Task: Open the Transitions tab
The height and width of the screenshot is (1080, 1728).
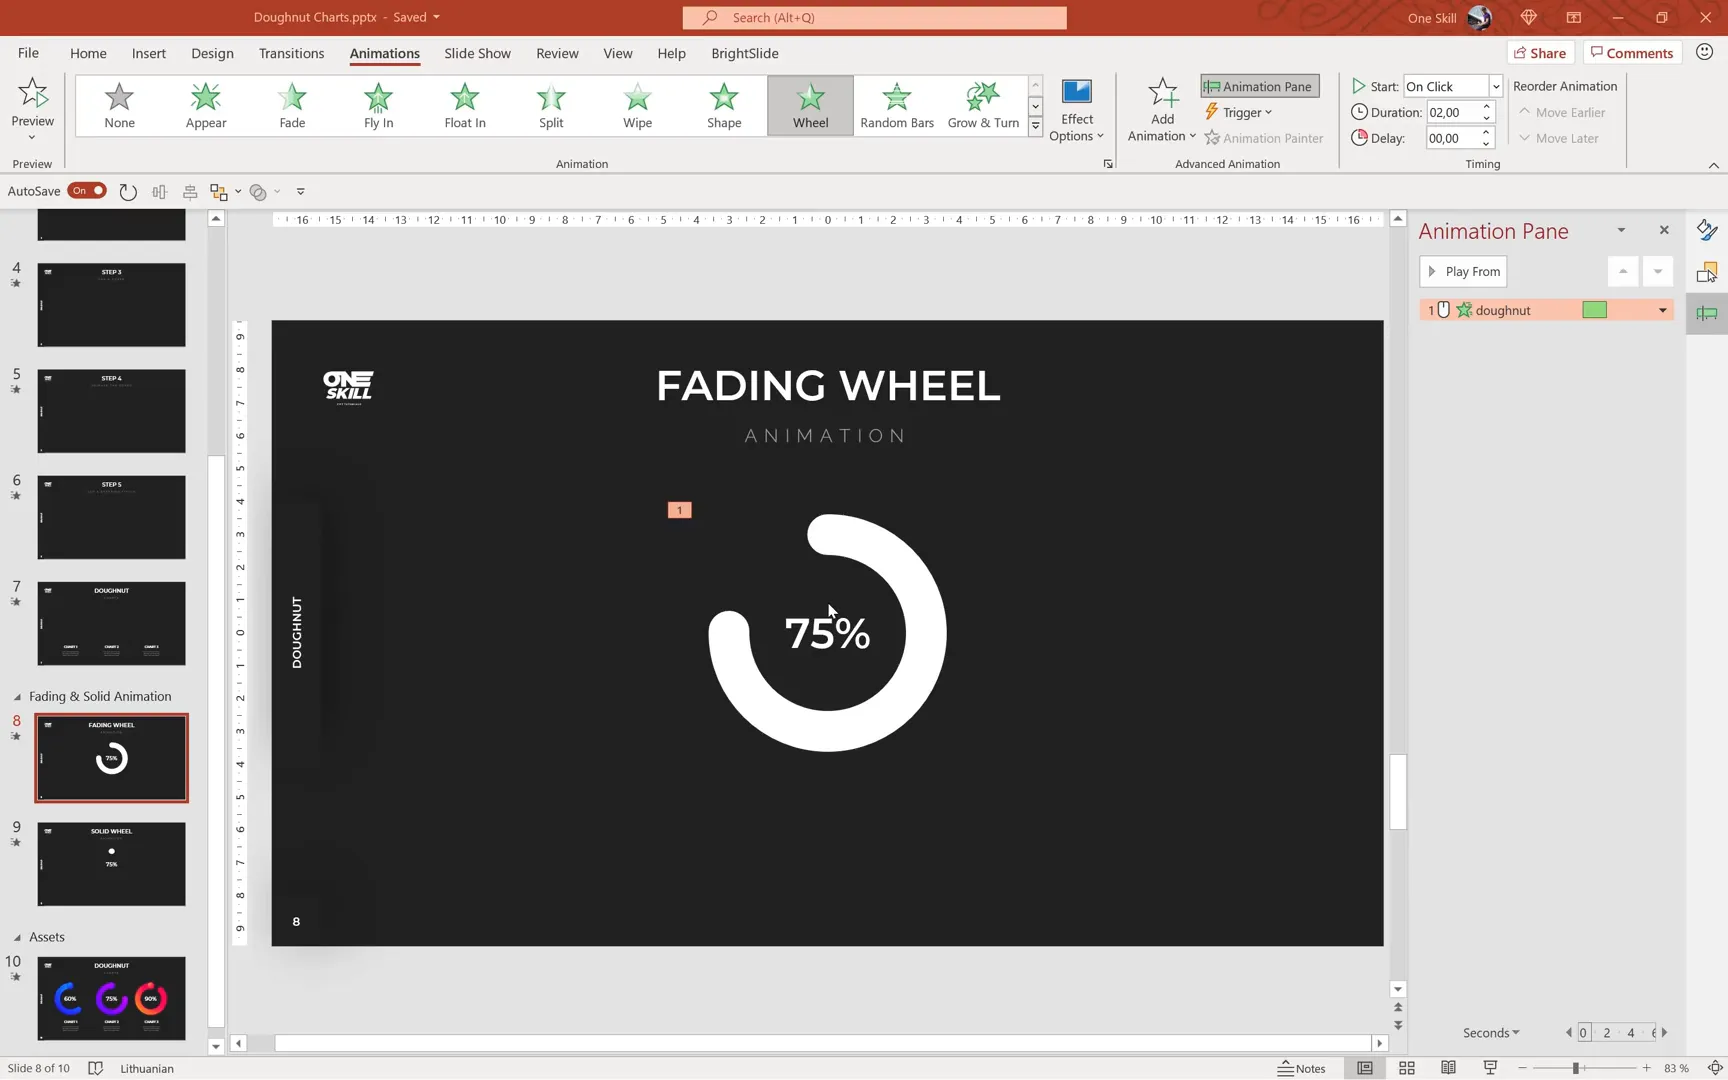Action: point(291,53)
